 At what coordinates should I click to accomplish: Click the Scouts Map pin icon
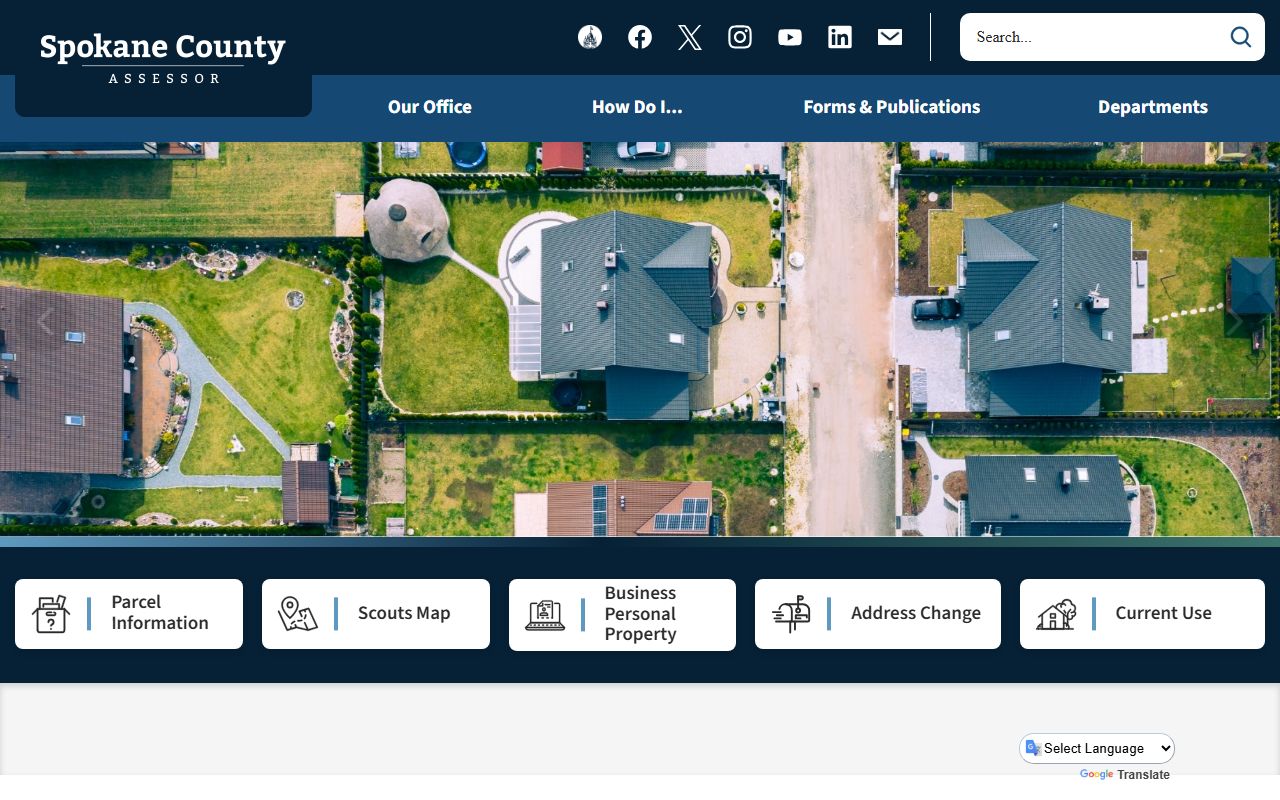click(297, 614)
